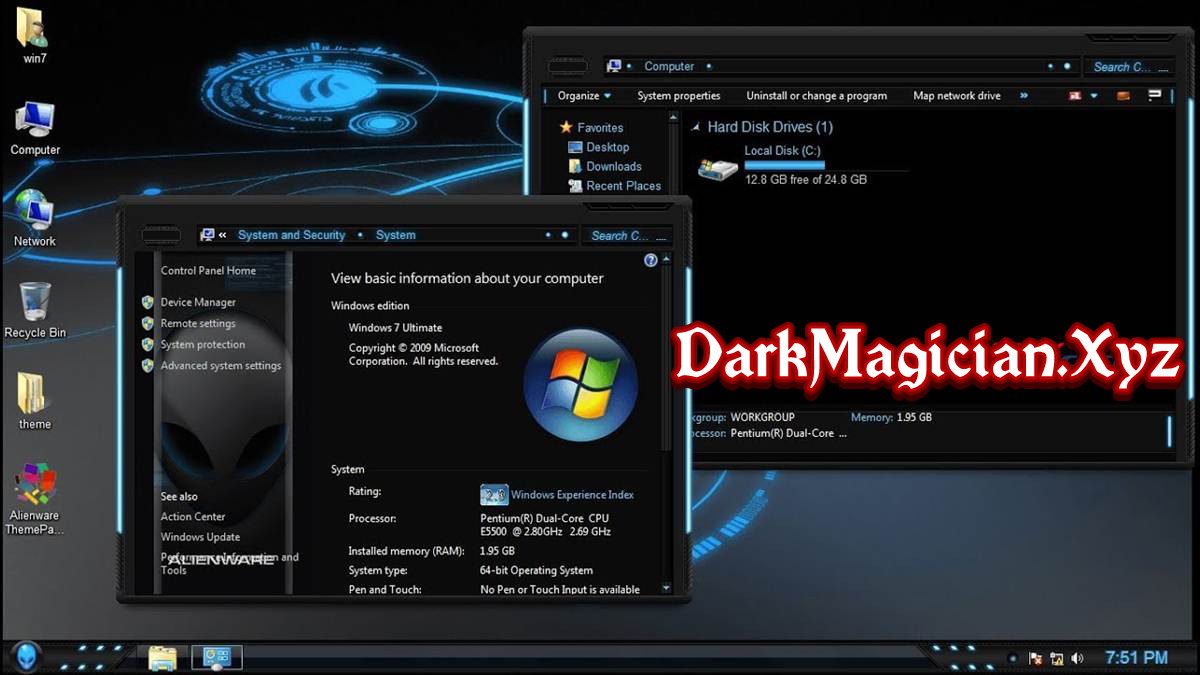The width and height of the screenshot is (1200, 675).
Task: Open Control Panel Home link
Action: [x=208, y=271]
